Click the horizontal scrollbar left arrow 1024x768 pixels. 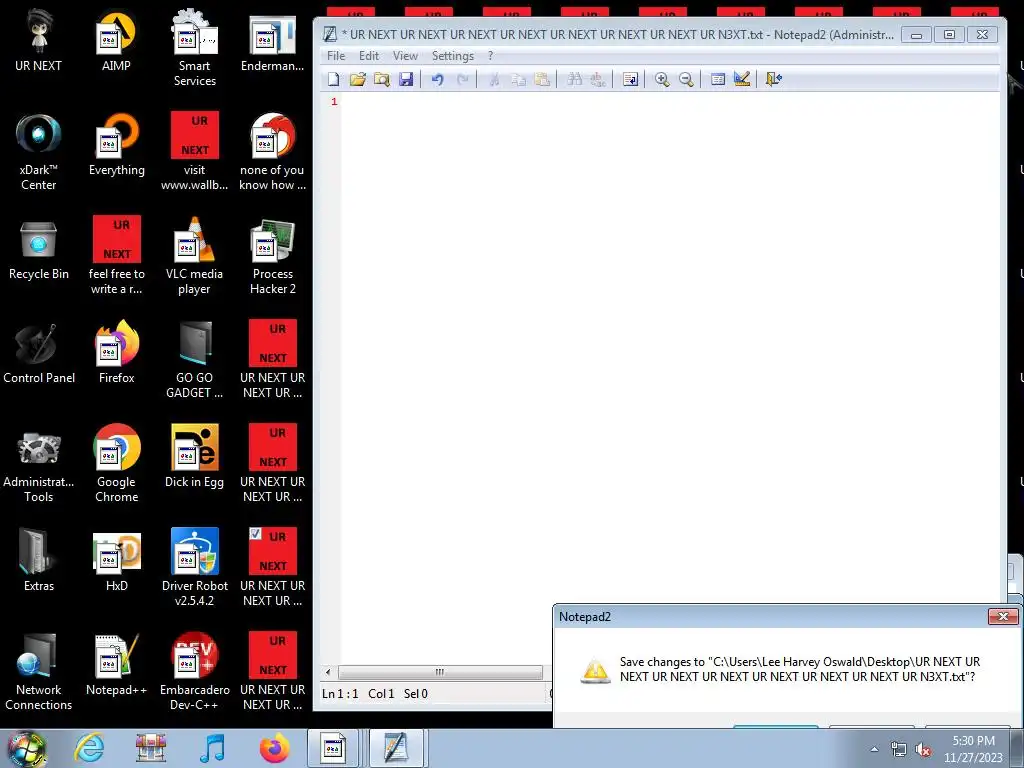tap(328, 672)
